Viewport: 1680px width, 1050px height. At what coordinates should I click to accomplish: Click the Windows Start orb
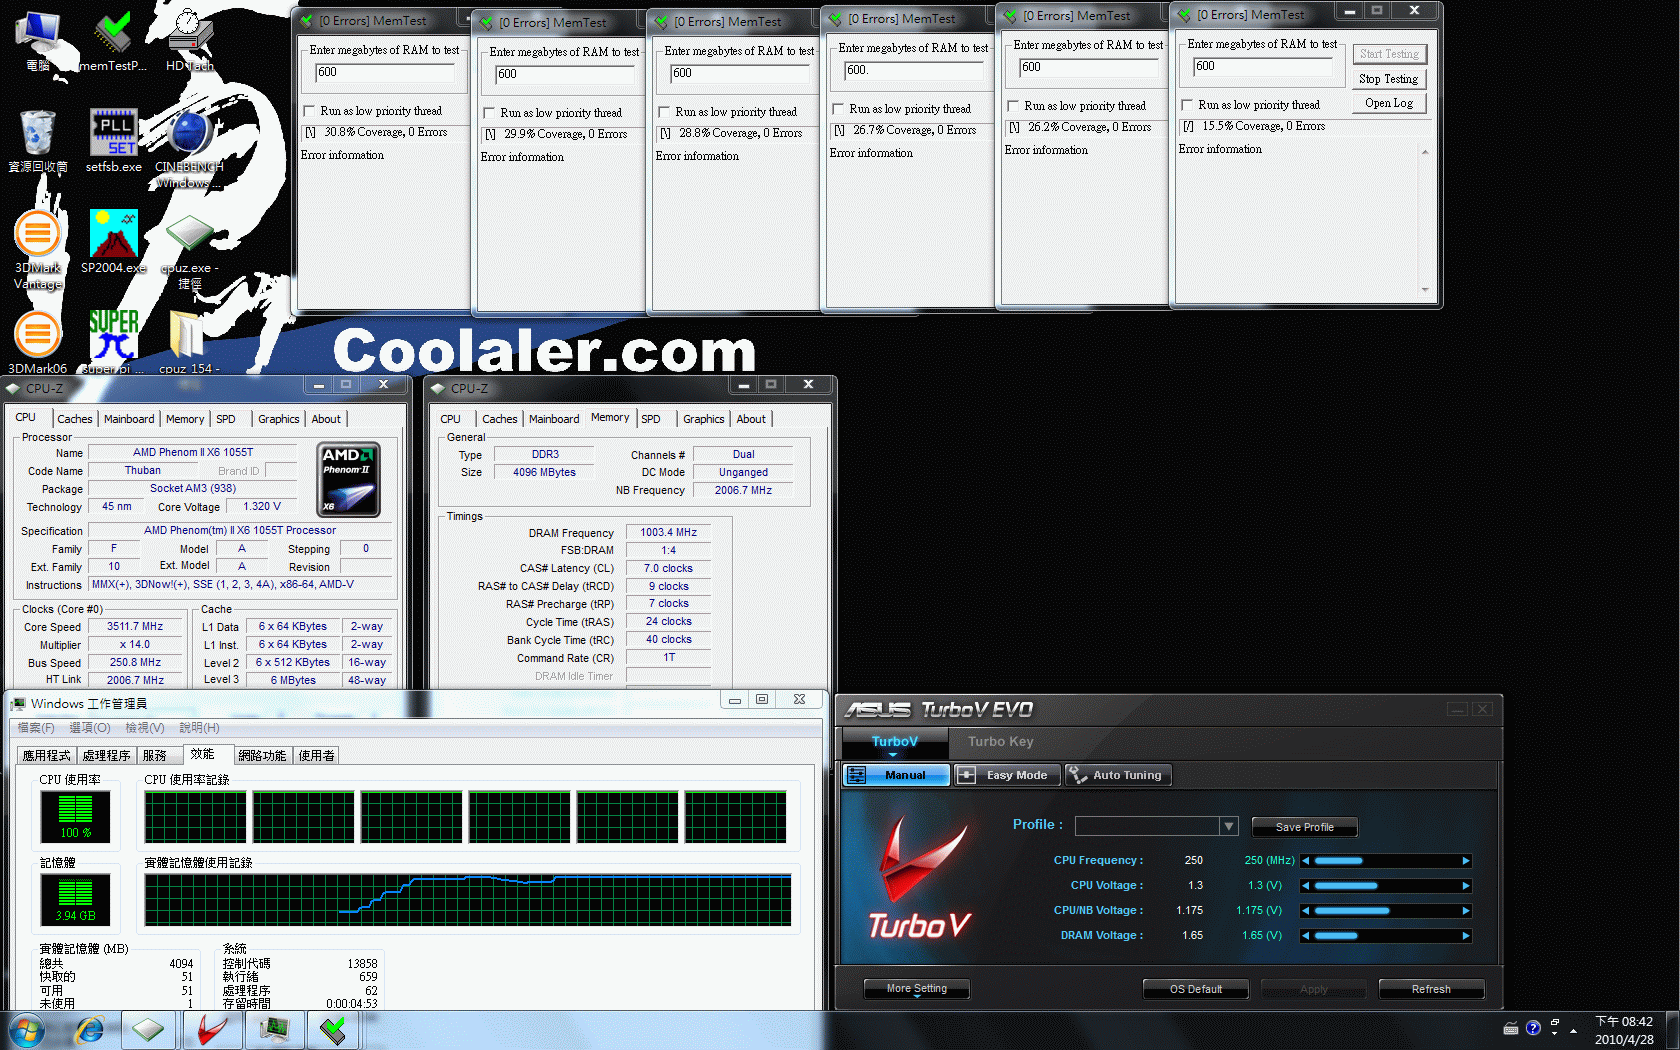tap(27, 1030)
